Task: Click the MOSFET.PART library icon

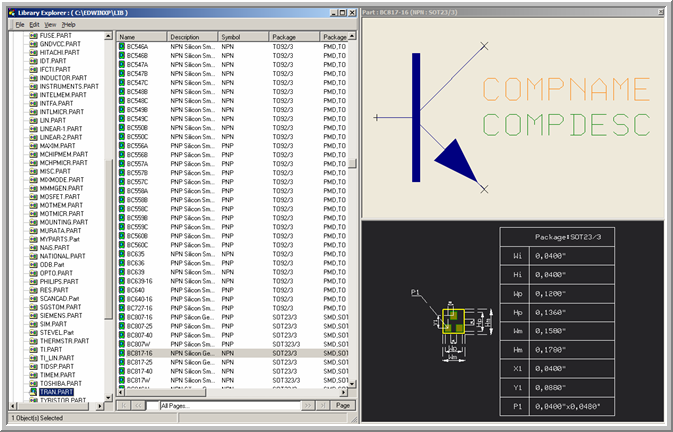Action: pos(33,197)
